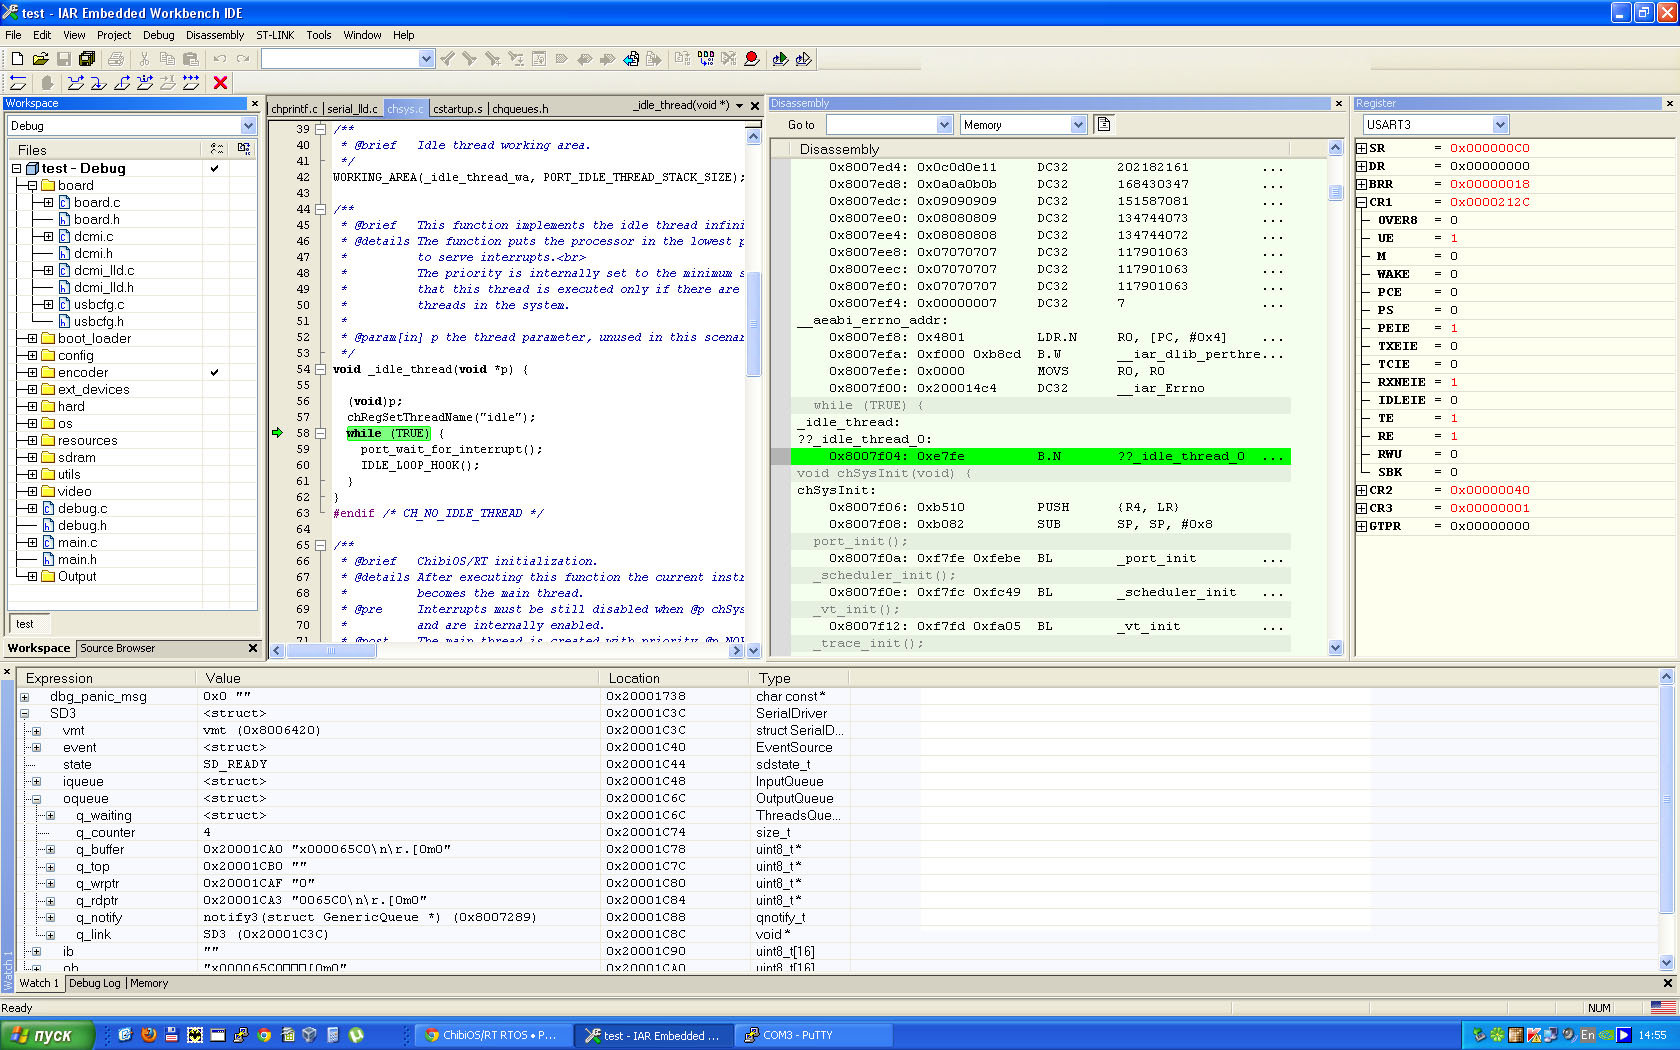Switch to the Debug Log tab
1680x1050 pixels.
[x=95, y=984]
